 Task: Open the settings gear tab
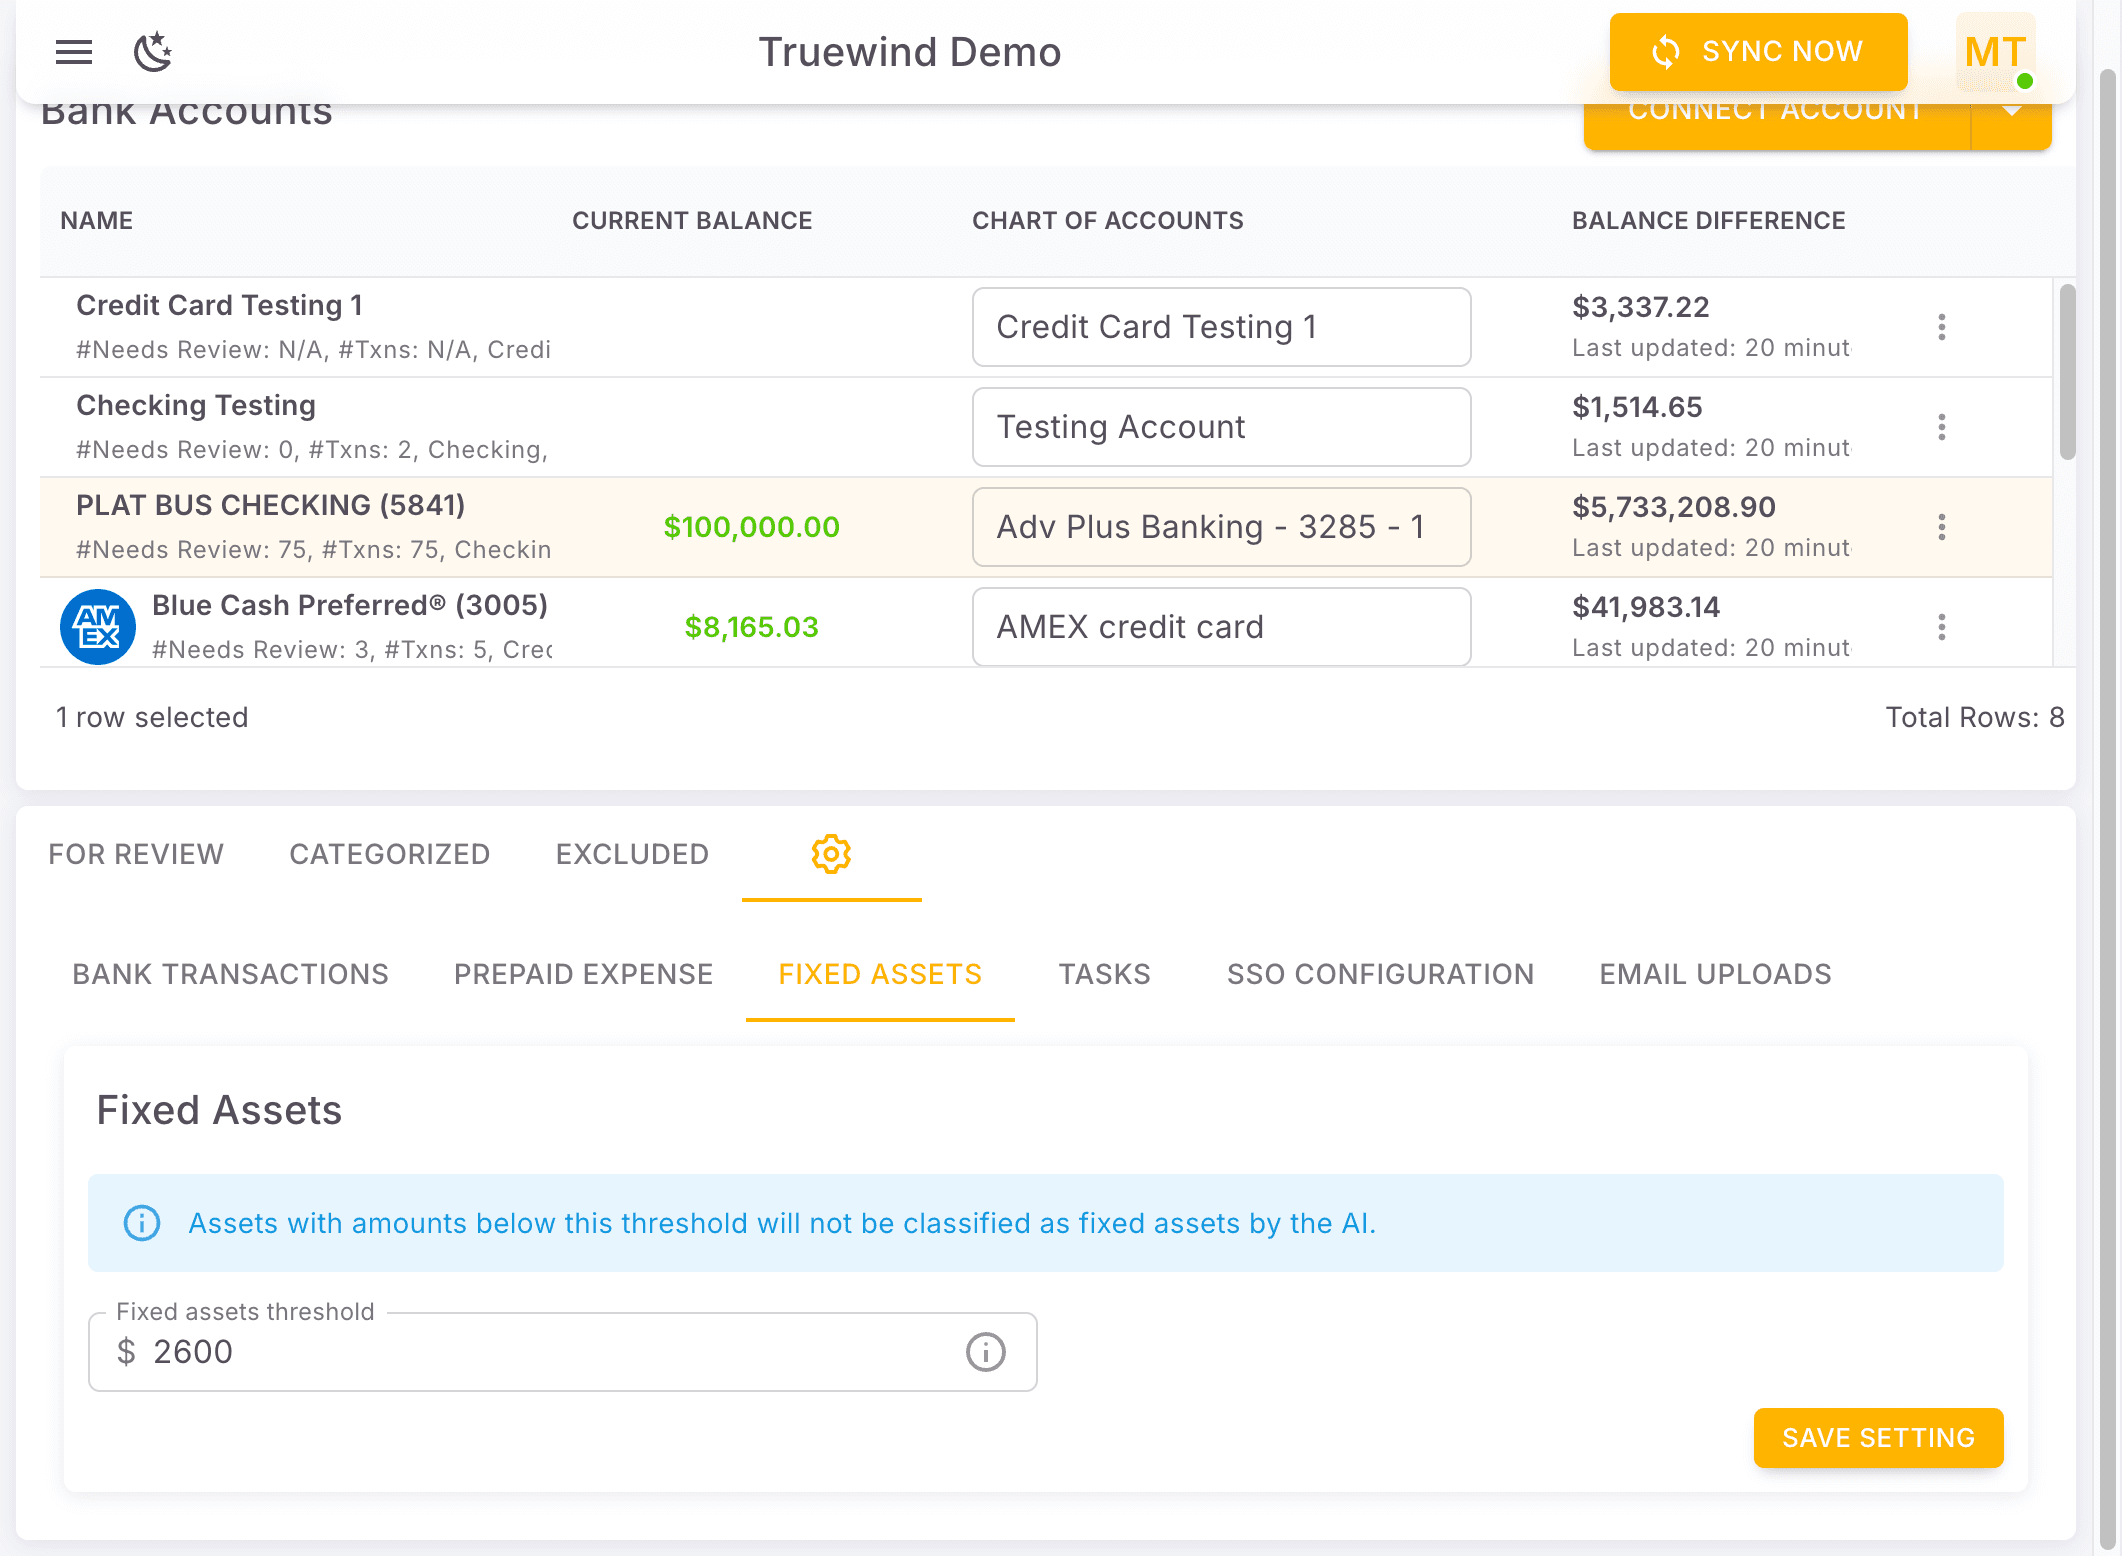(x=831, y=854)
